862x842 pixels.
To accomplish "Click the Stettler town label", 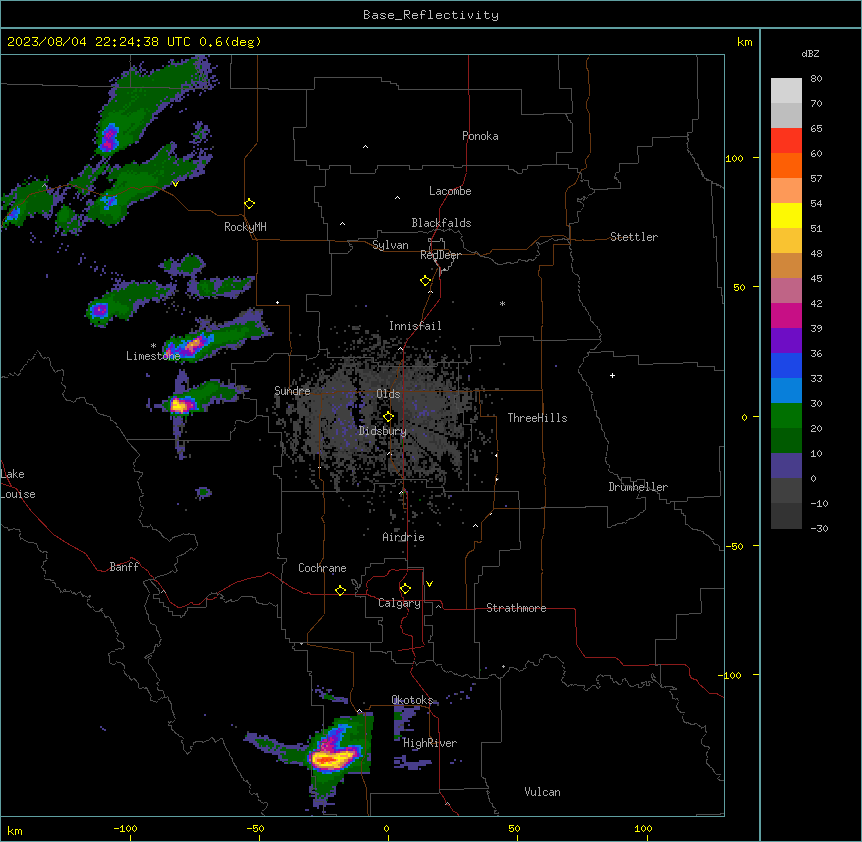I will [x=634, y=237].
